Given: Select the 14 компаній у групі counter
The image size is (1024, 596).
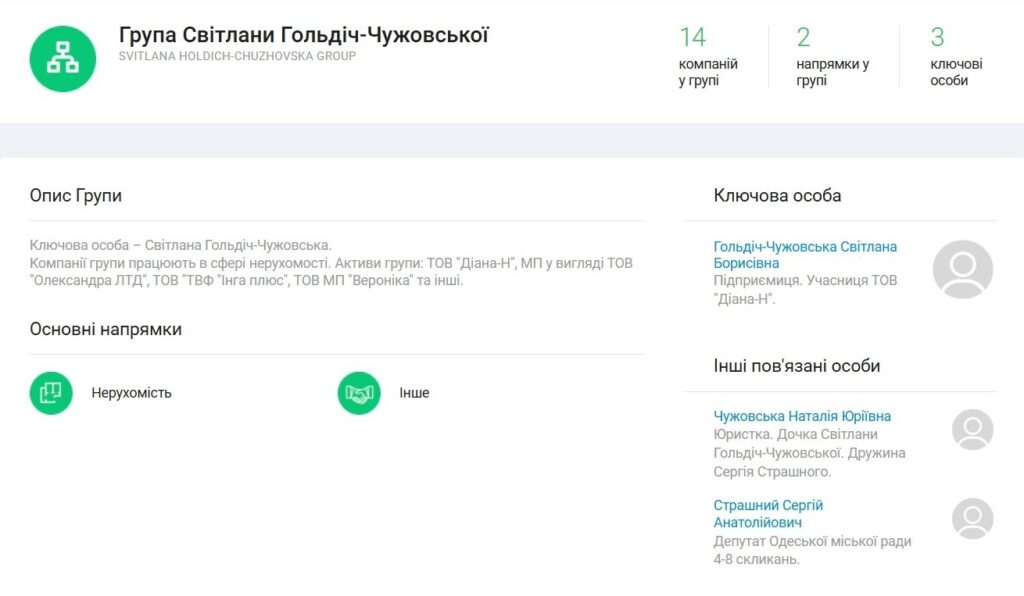Looking at the screenshot, I should (708, 57).
